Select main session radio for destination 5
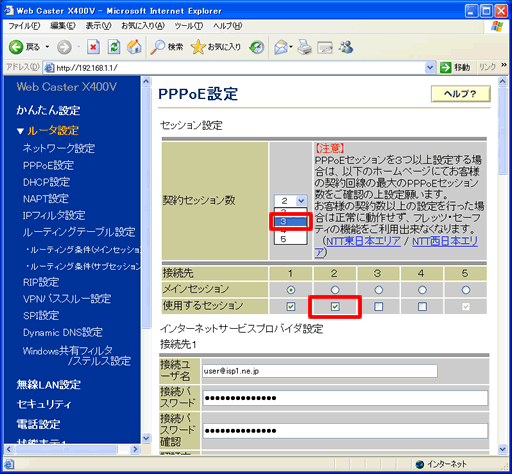 tap(466, 290)
